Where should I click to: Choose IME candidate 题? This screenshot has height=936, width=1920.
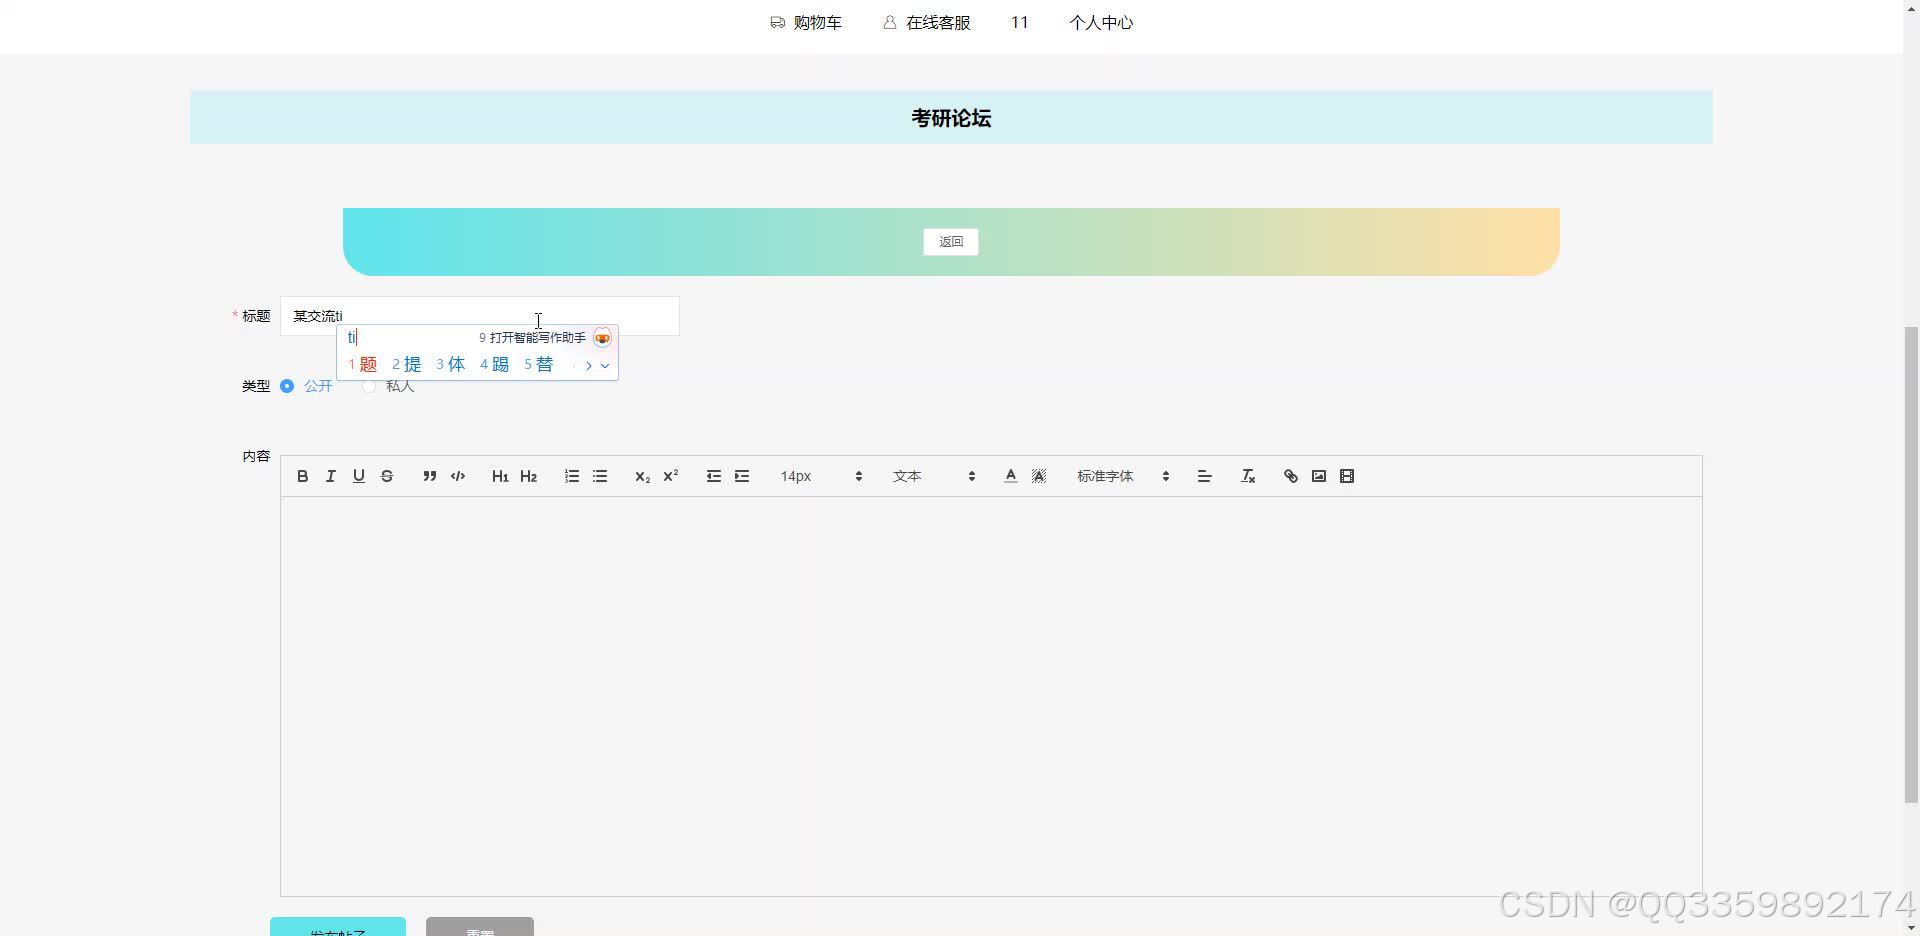coord(363,365)
